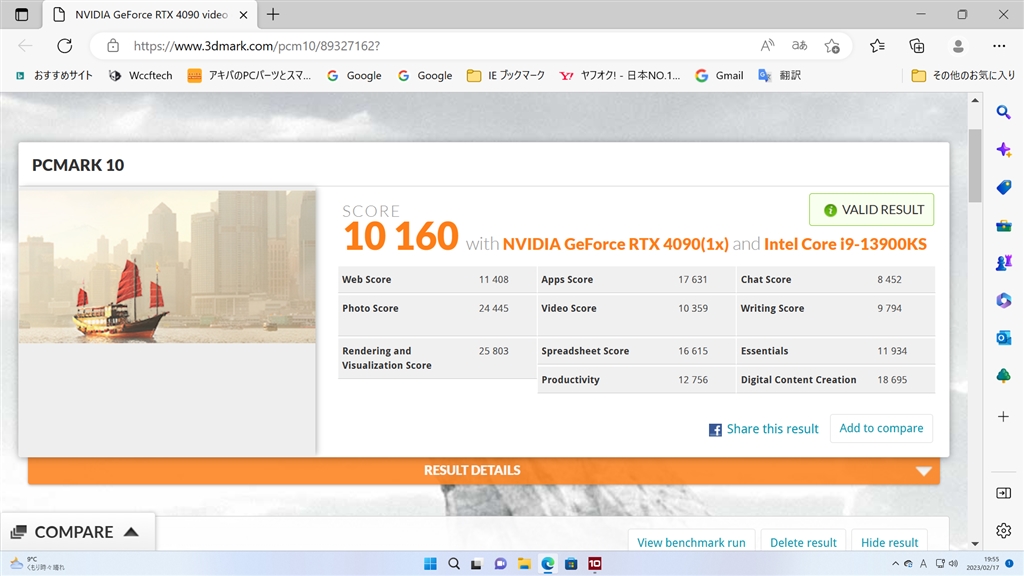Open the PCMark 10 taskbar app
The height and width of the screenshot is (576, 1024).
594,564
